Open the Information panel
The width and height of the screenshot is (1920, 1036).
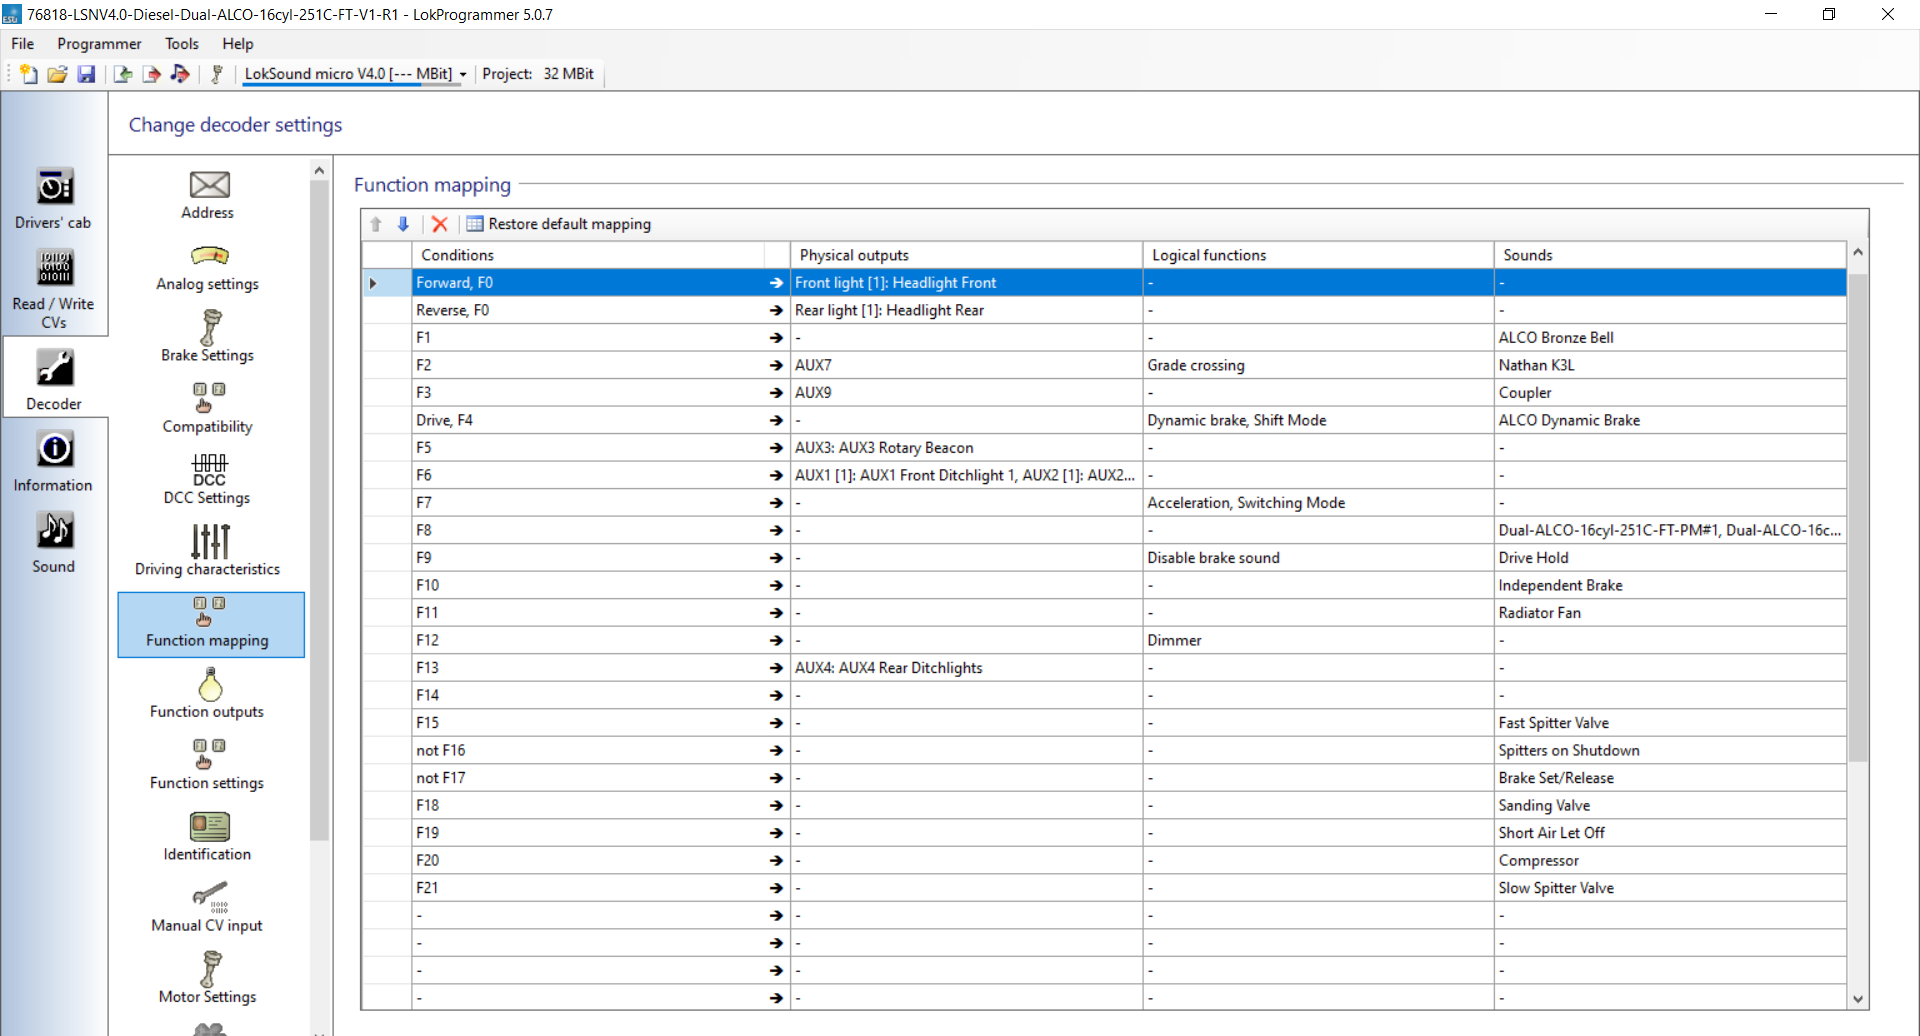tap(54, 461)
